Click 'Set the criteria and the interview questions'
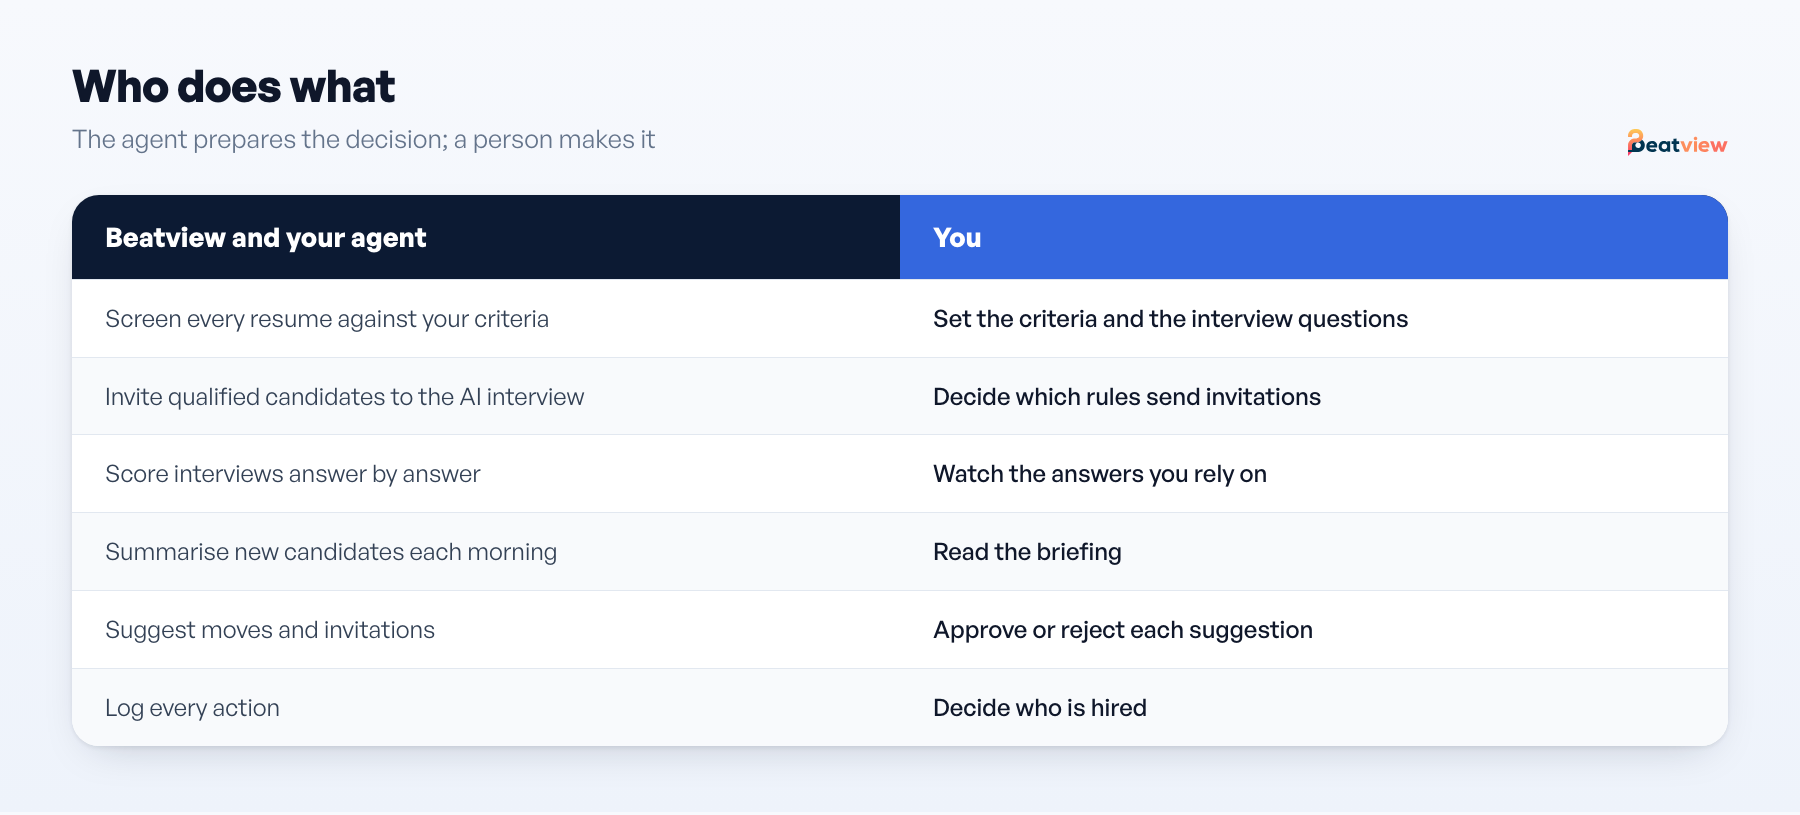 (x=1170, y=319)
